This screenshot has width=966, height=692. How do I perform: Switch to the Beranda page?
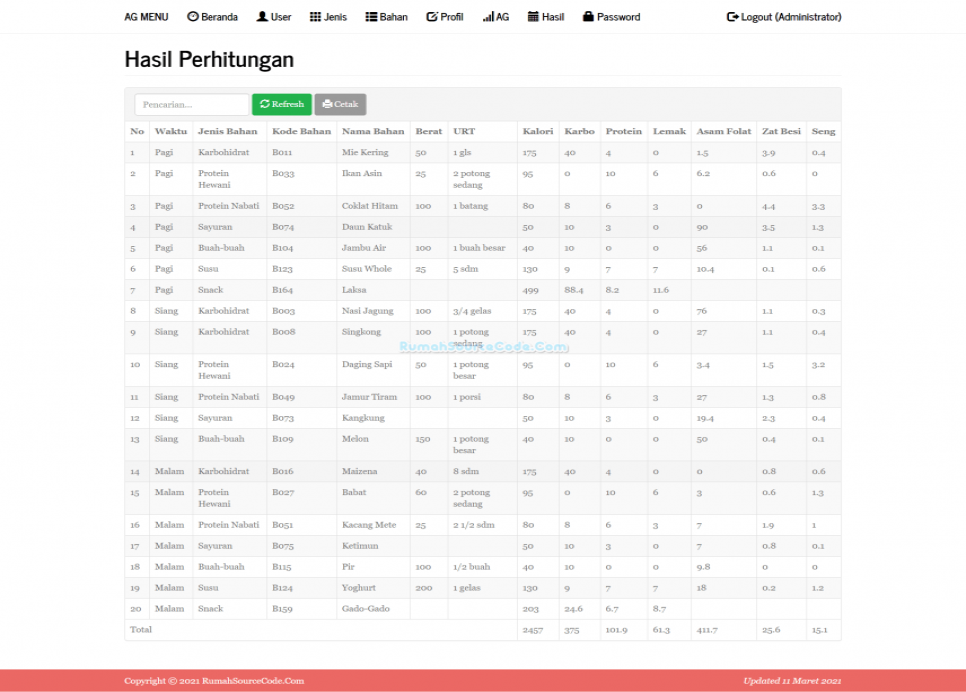212,16
